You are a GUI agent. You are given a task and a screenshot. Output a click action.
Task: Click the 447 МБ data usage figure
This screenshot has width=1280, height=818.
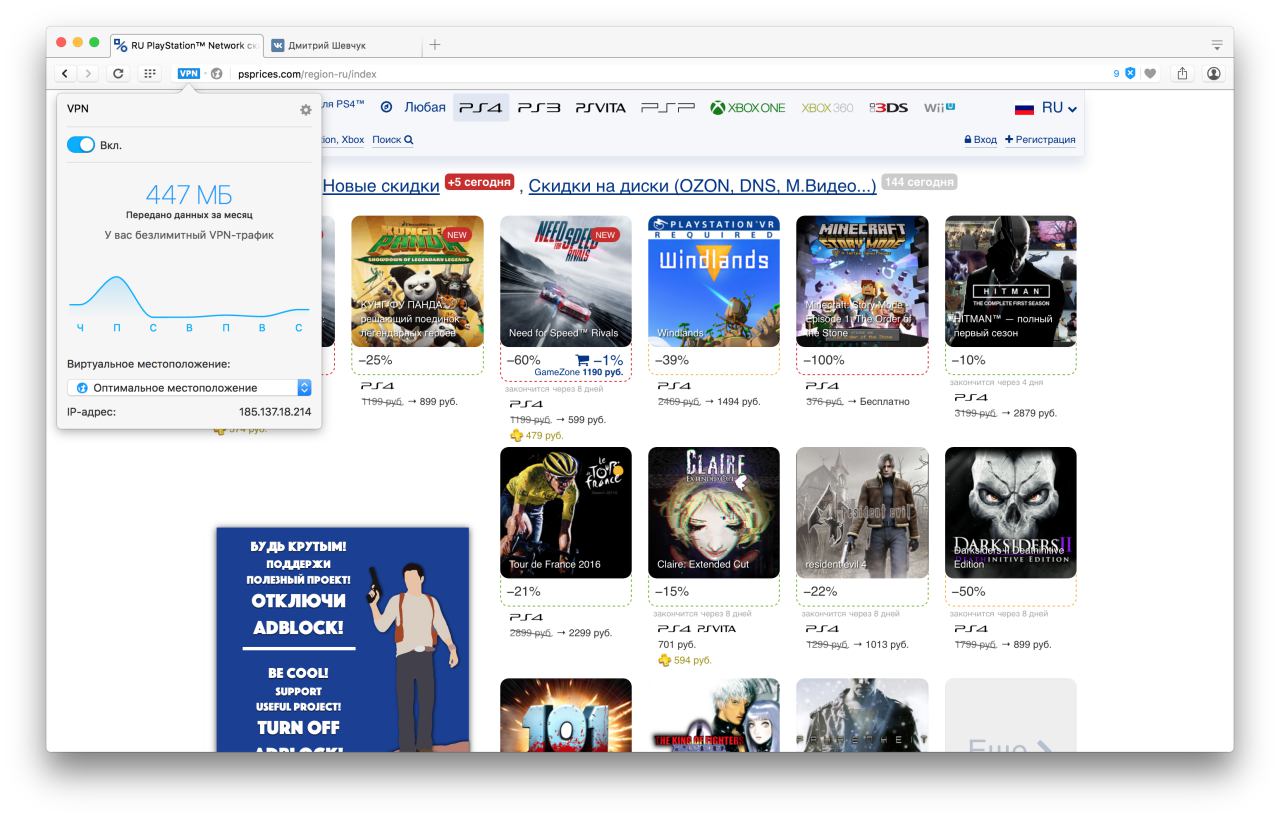pyautogui.click(x=190, y=194)
